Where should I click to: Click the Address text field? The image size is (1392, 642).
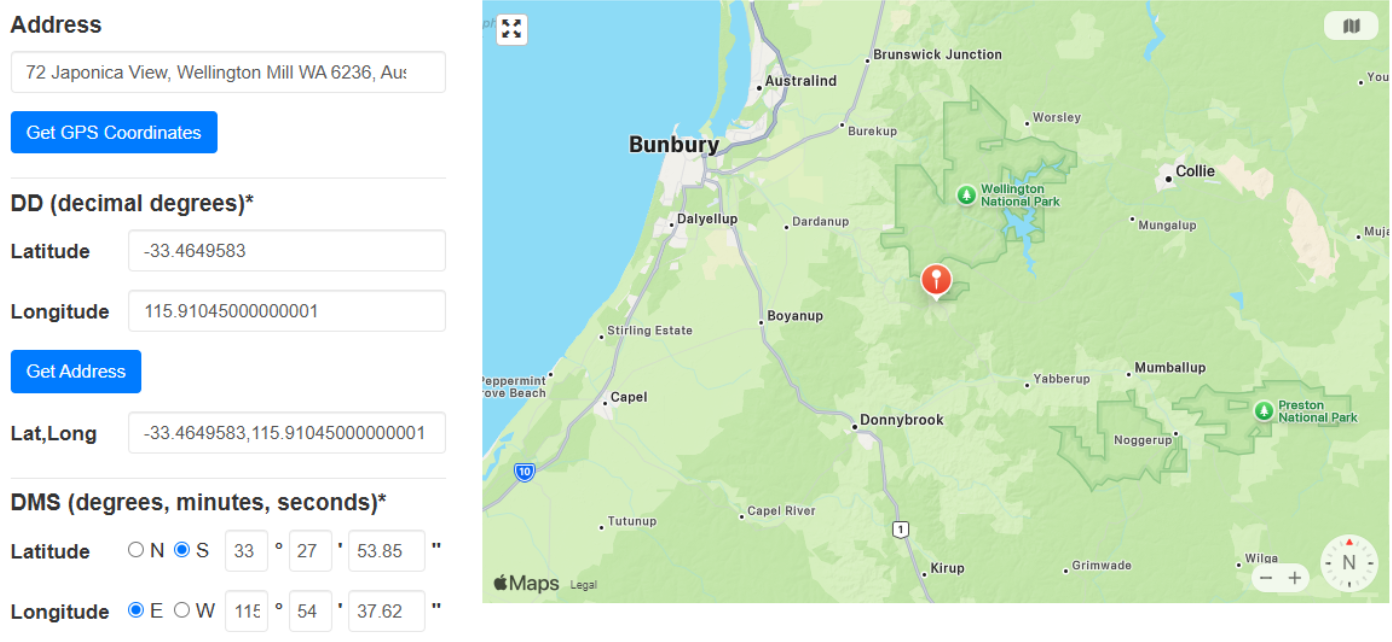[228, 72]
